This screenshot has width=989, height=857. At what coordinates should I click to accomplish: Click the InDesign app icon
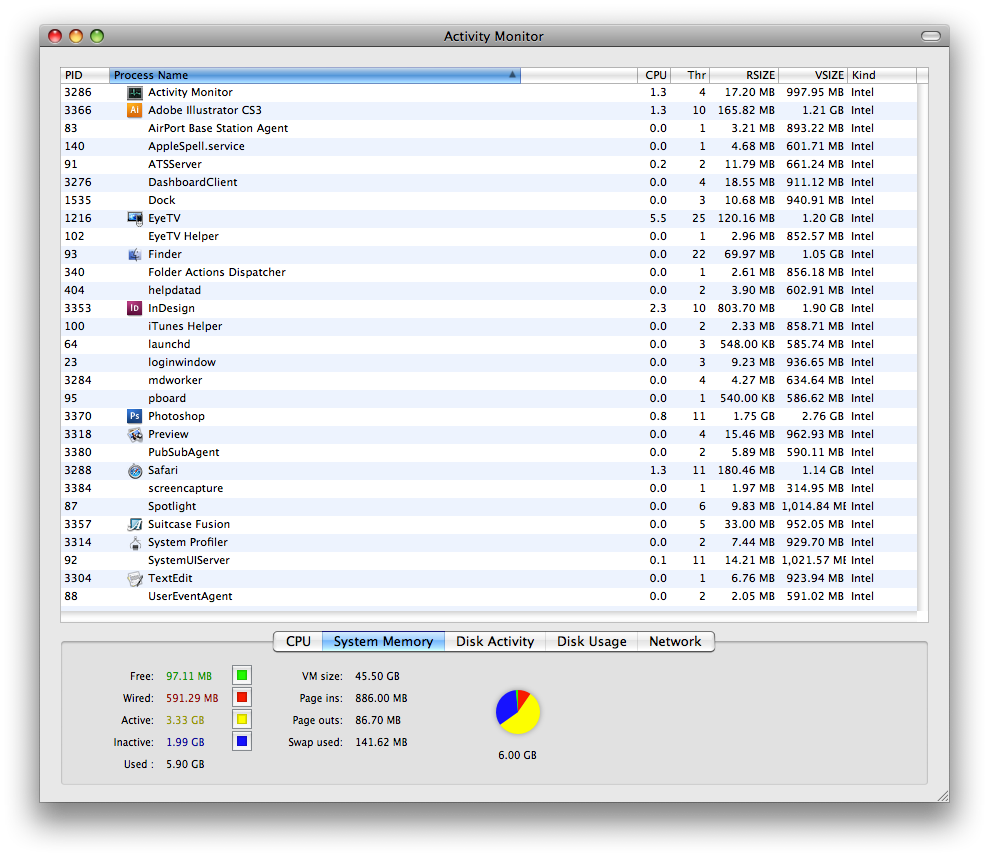[x=134, y=308]
